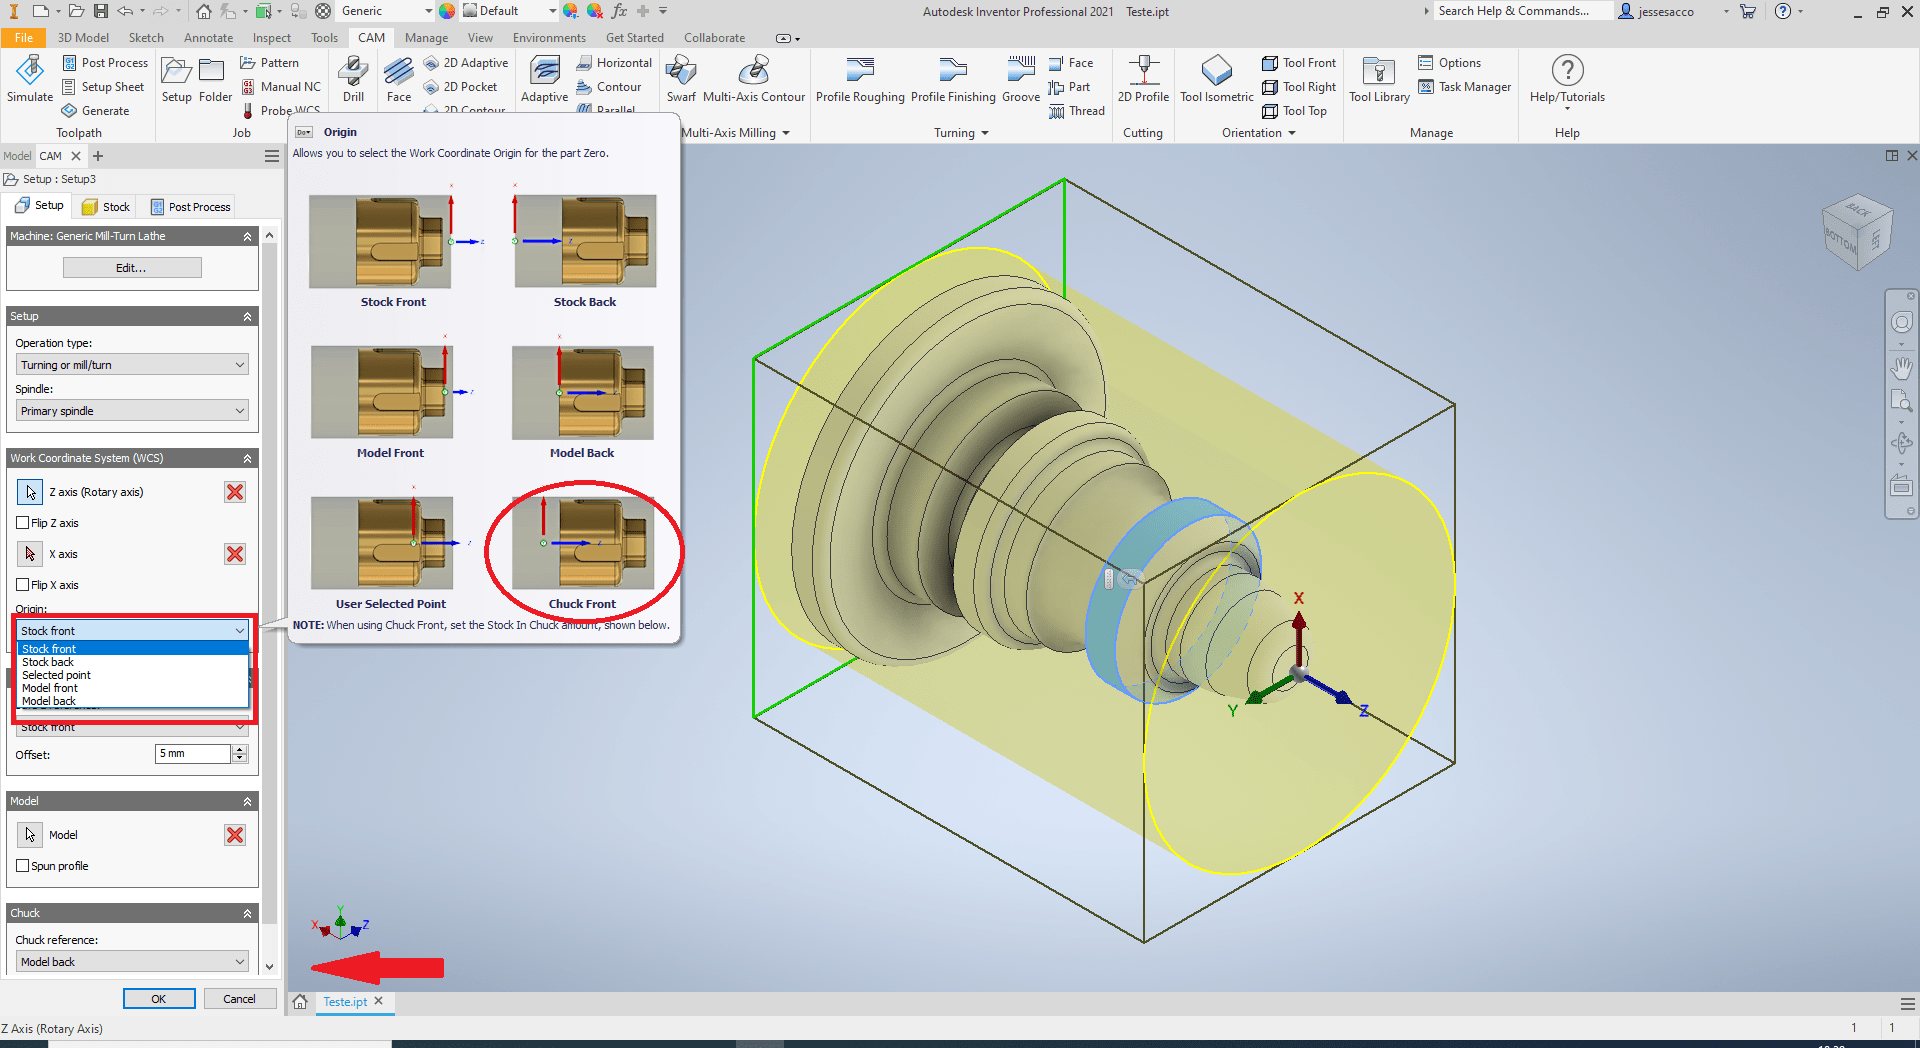1920x1048 pixels.
Task: Switch to the Stock tab
Action: pos(104,206)
